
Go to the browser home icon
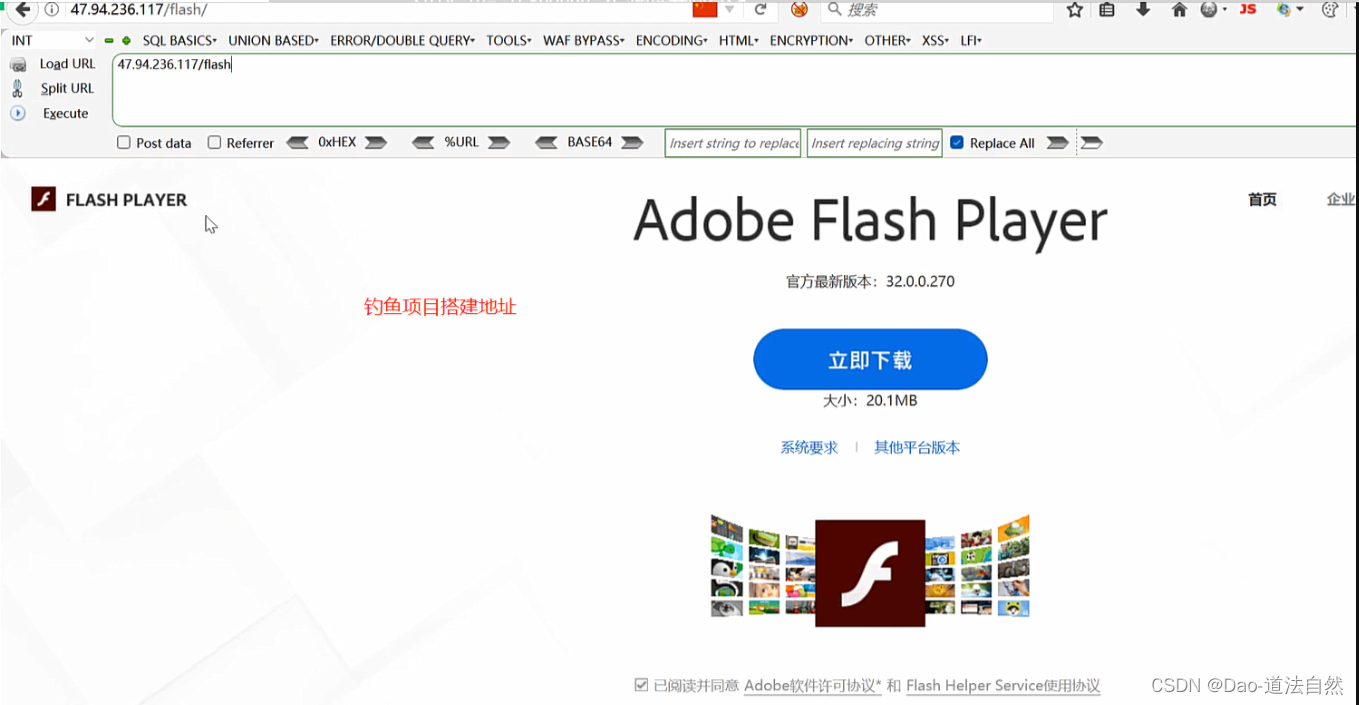pos(1179,10)
